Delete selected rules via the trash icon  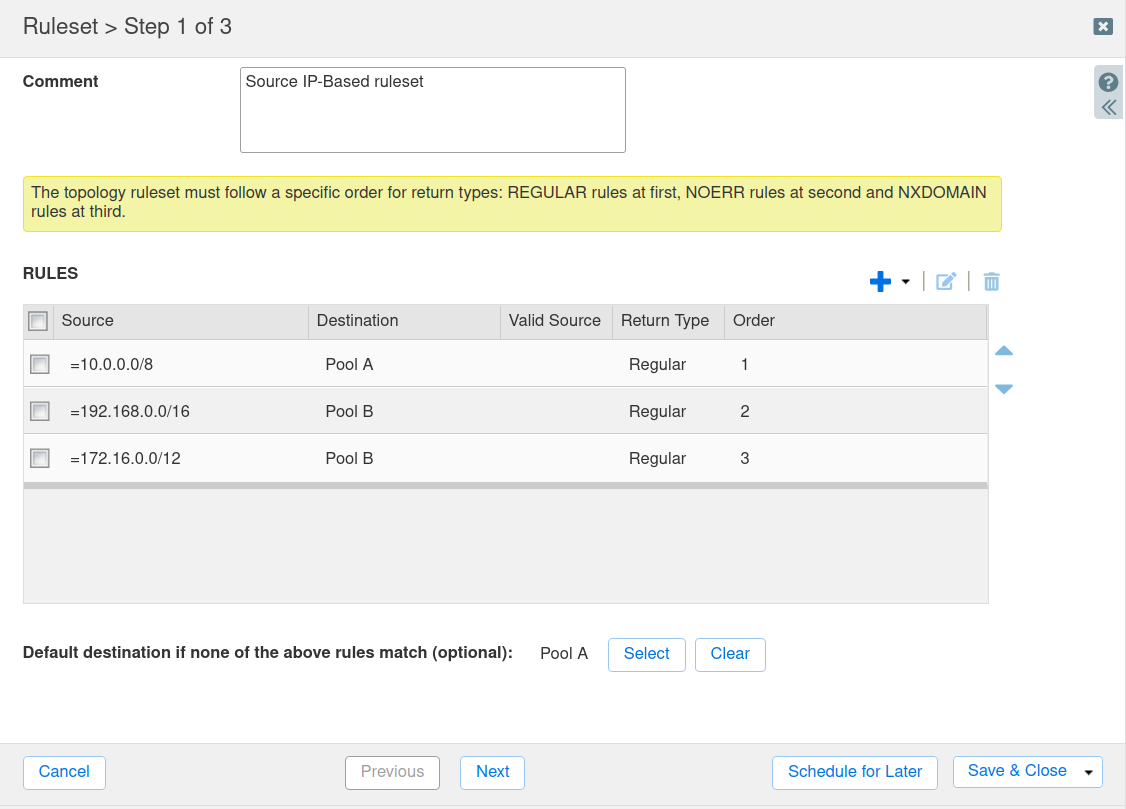(x=991, y=281)
